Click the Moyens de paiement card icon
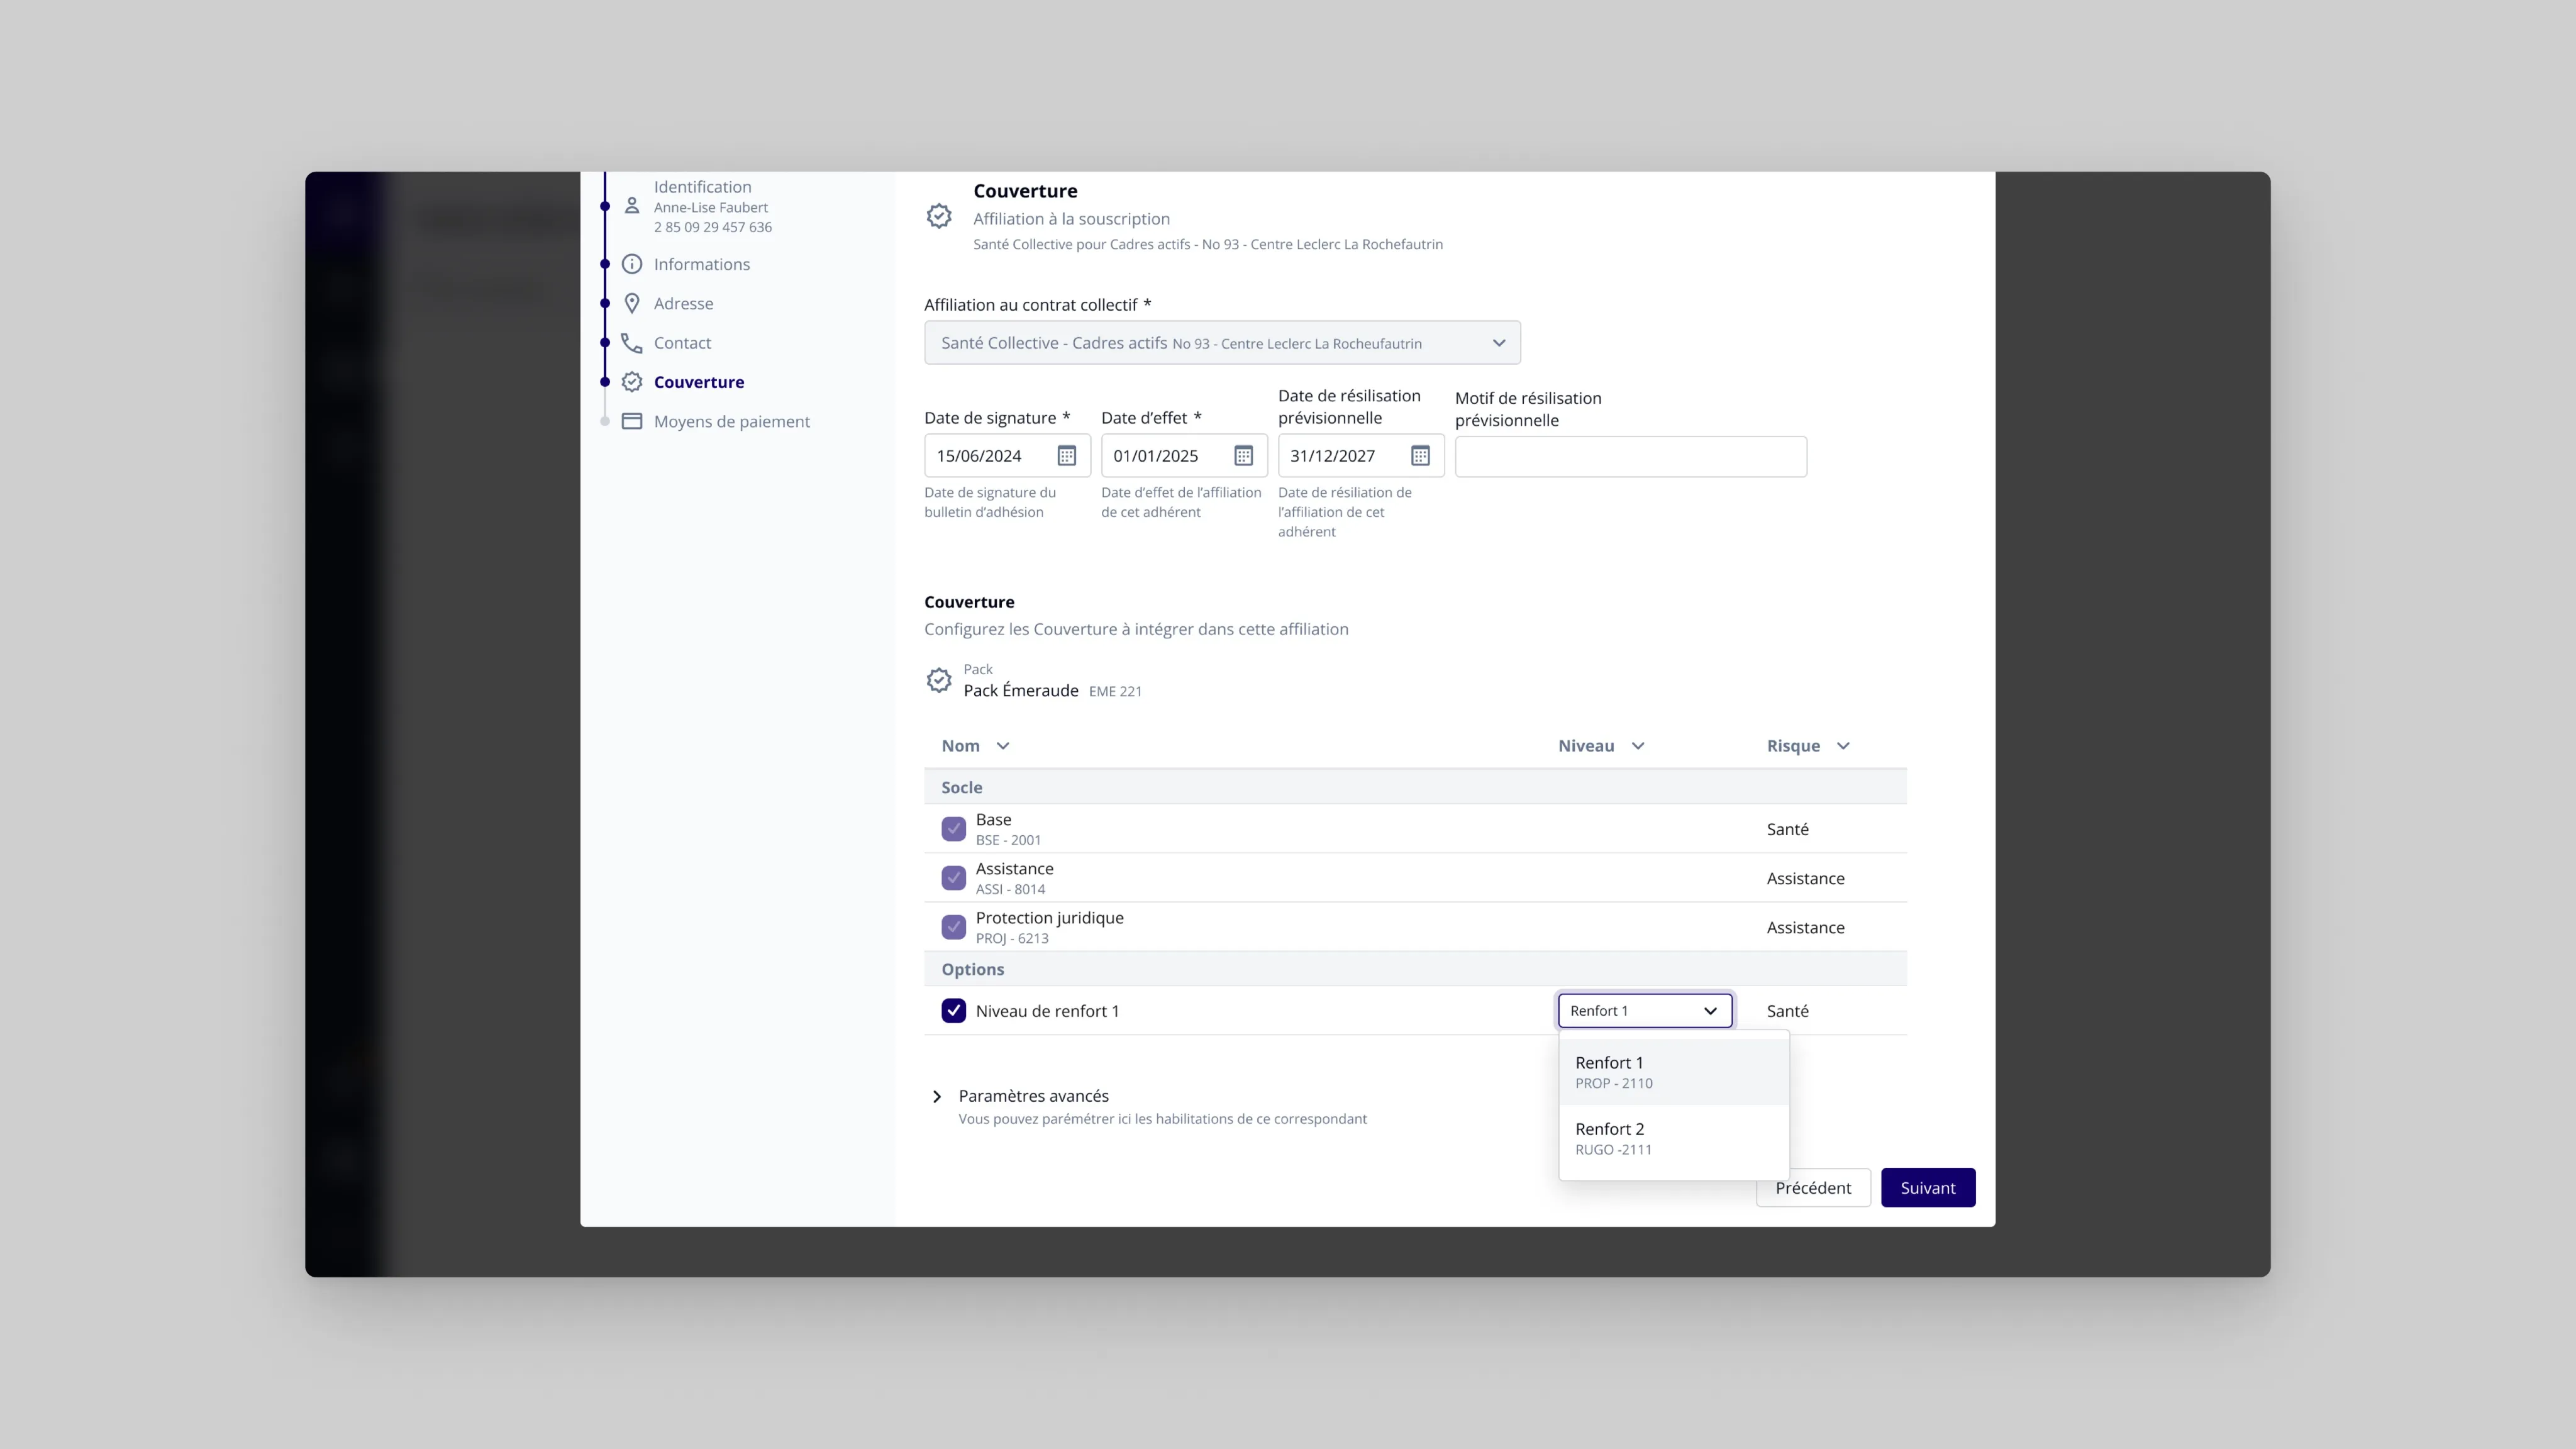Image resolution: width=2576 pixels, height=1449 pixels. point(632,421)
